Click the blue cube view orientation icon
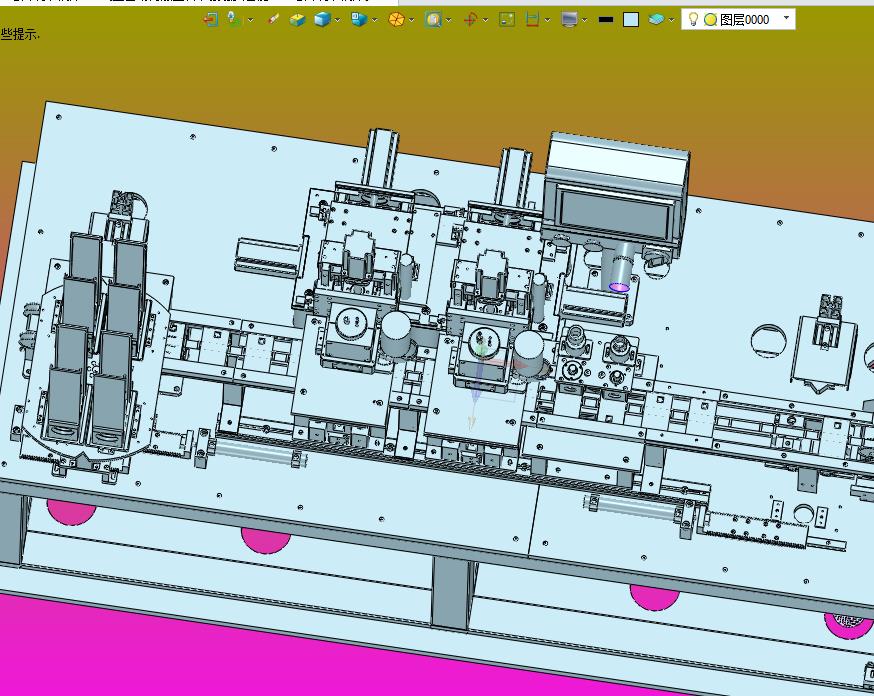This screenshot has height=696, width=874. click(358, 20)
